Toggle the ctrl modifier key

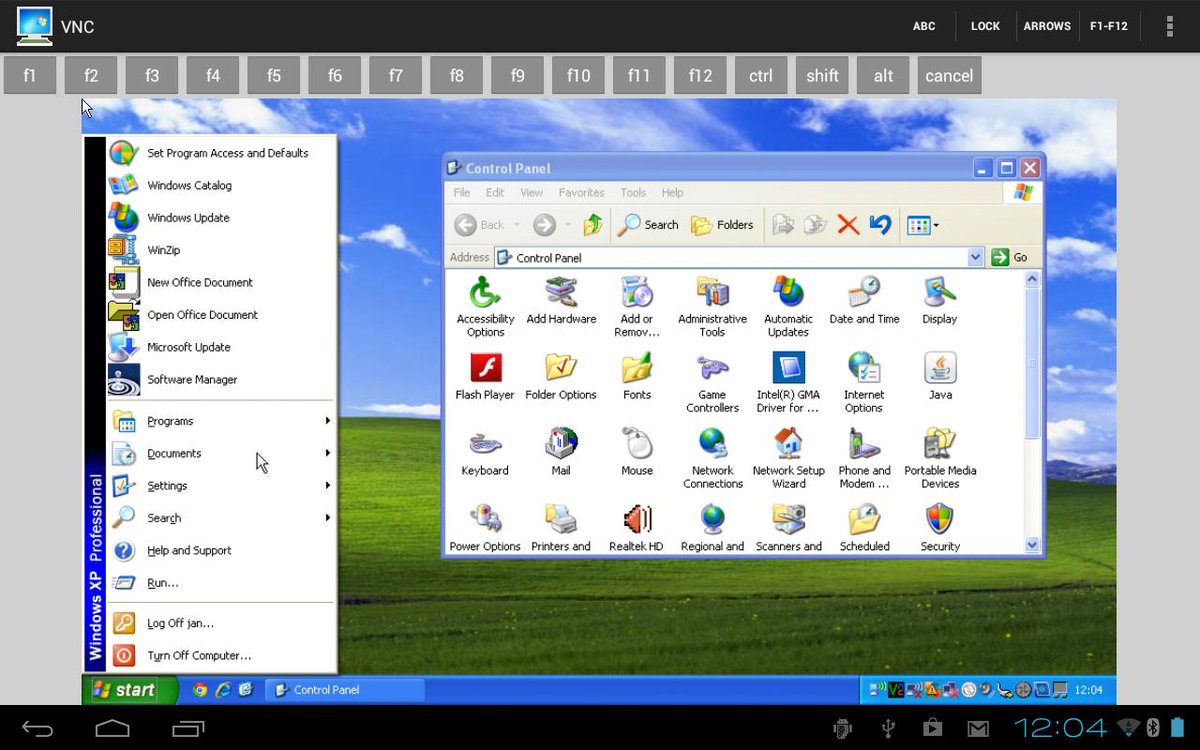click(x=761, y=75)
